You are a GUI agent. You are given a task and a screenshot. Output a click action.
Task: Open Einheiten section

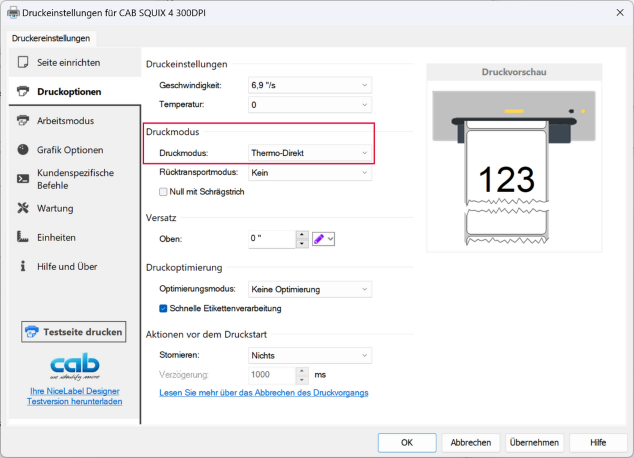(x=75, y=237)
